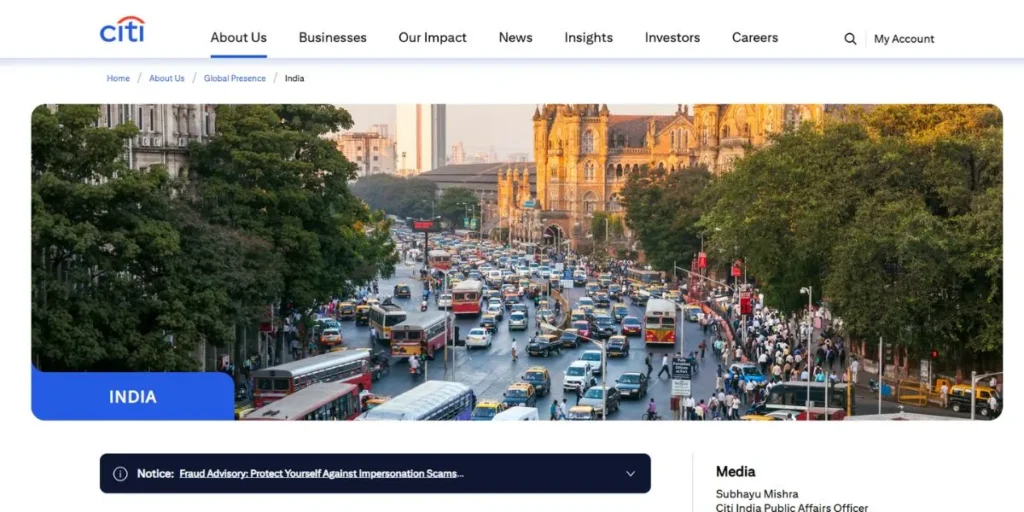Viewport: 1024px width, 512px height.
Task: Expand the Fraud Advisory notice chevron
Action: pyautogui.click(x=630, y=474)
